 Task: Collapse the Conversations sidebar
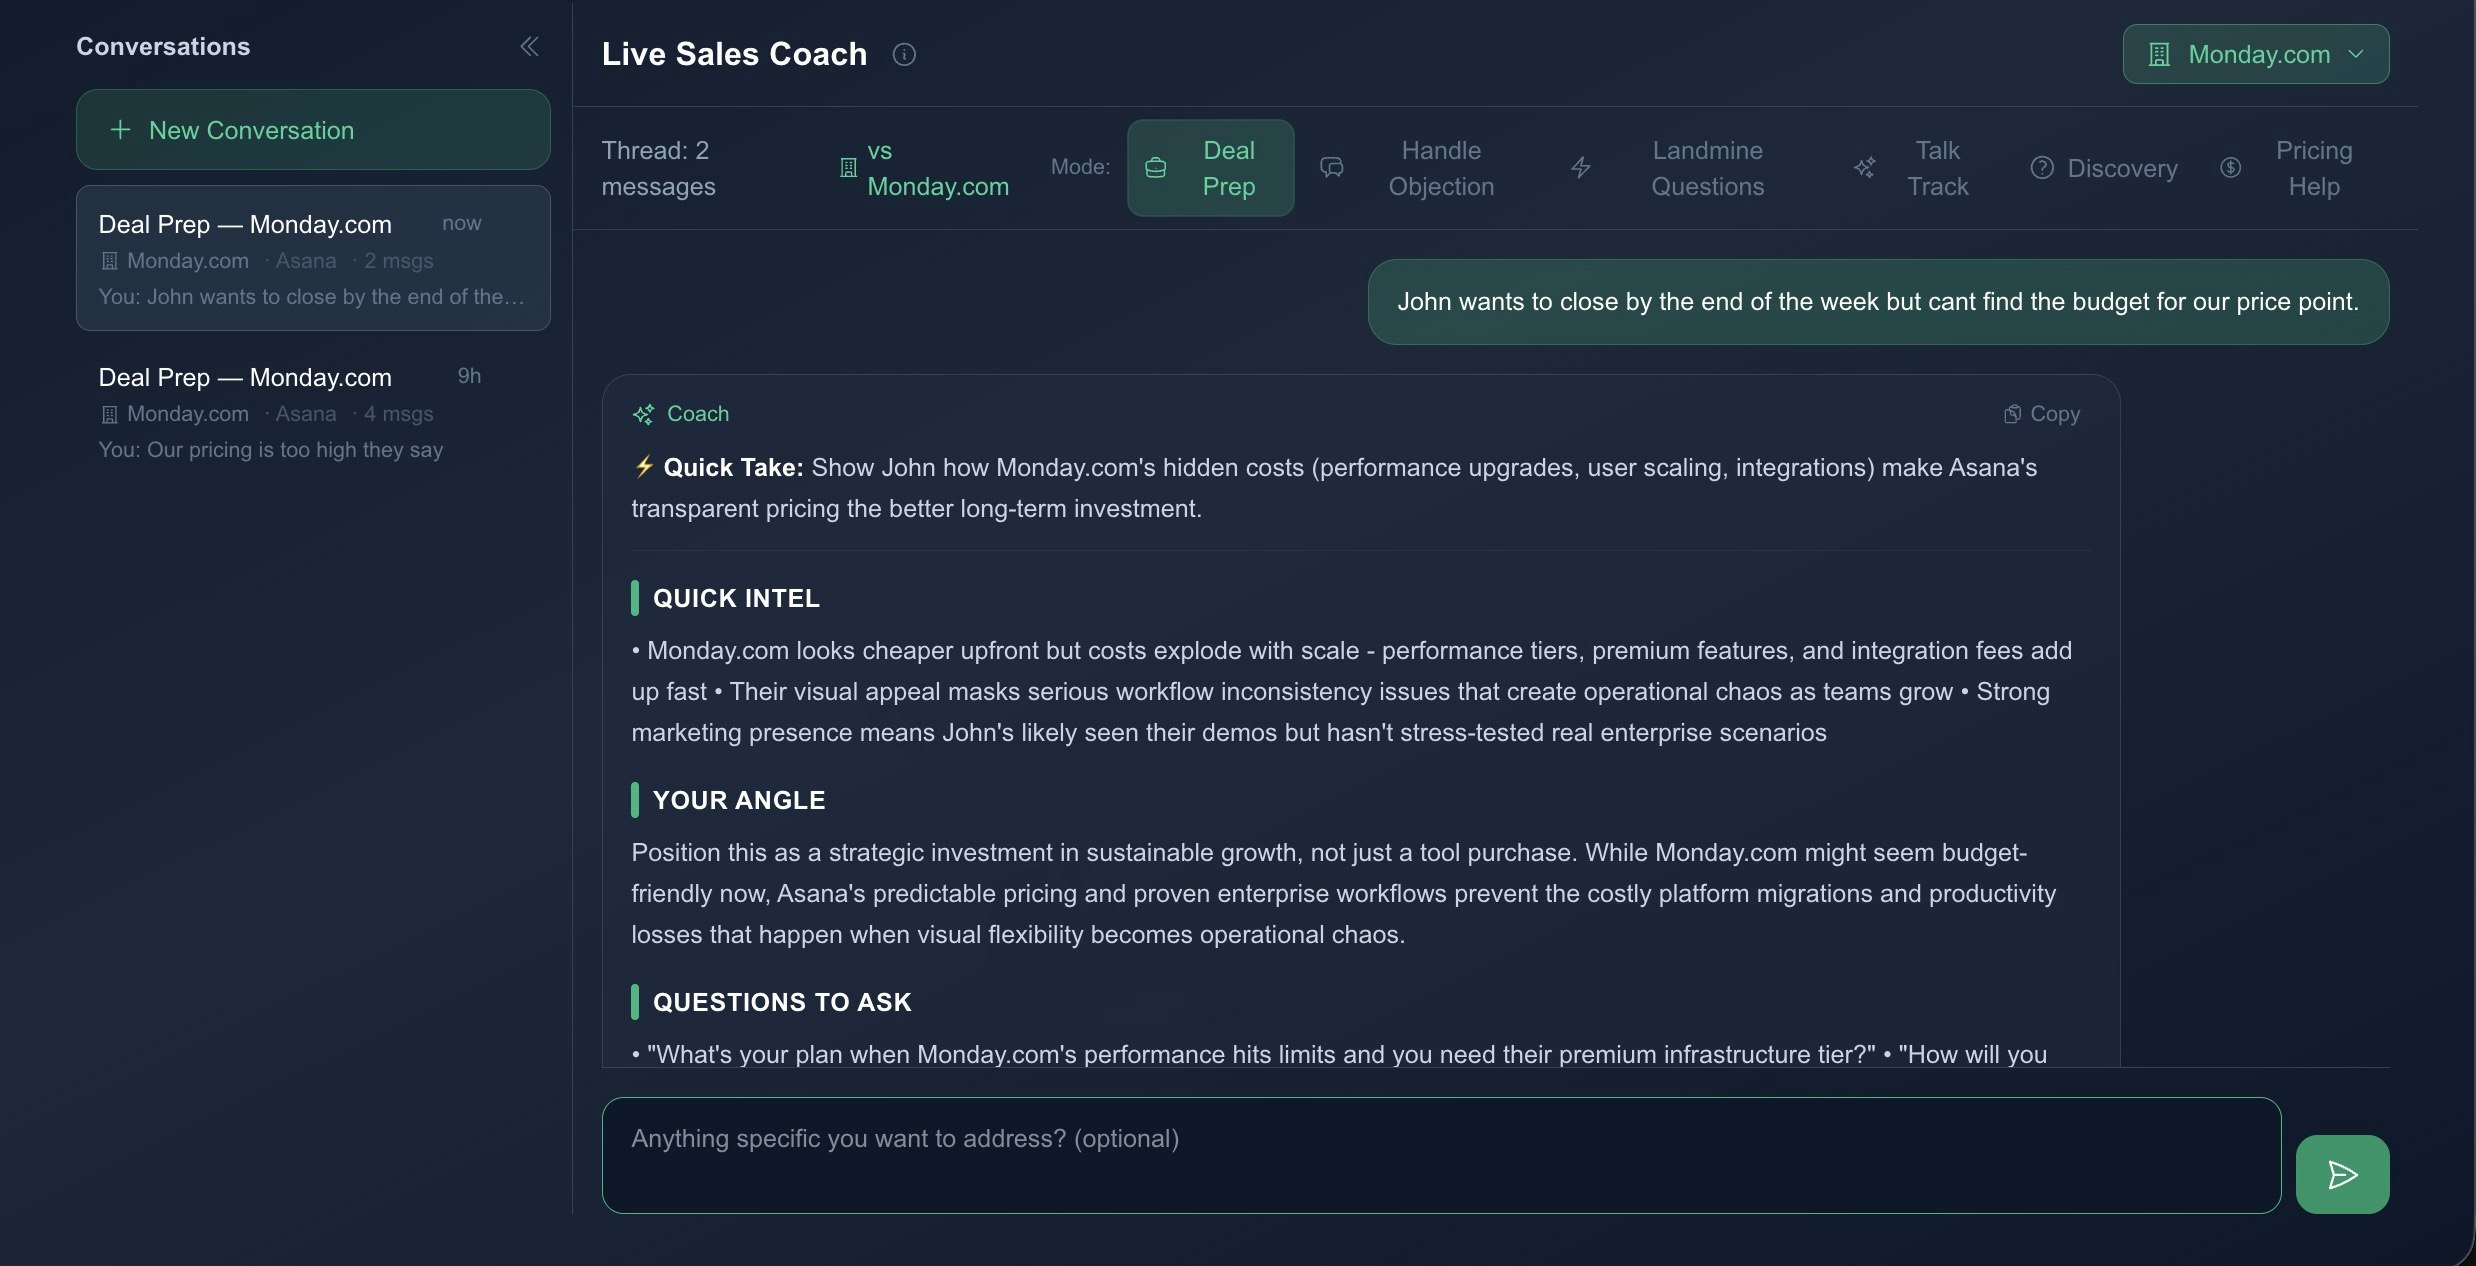(530, 46)
